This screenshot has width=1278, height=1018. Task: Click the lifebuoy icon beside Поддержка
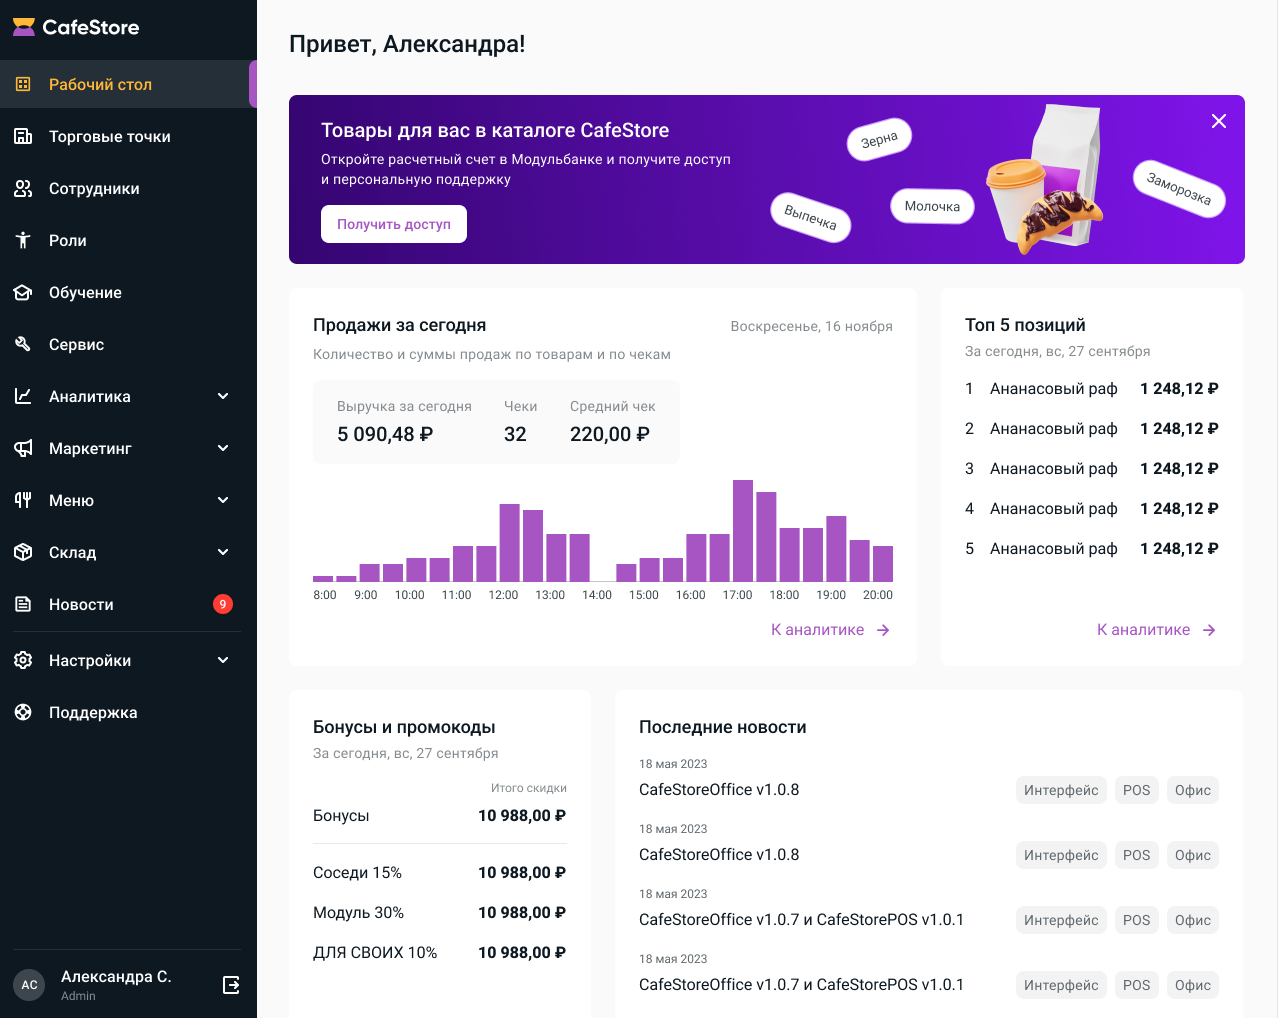23,712
